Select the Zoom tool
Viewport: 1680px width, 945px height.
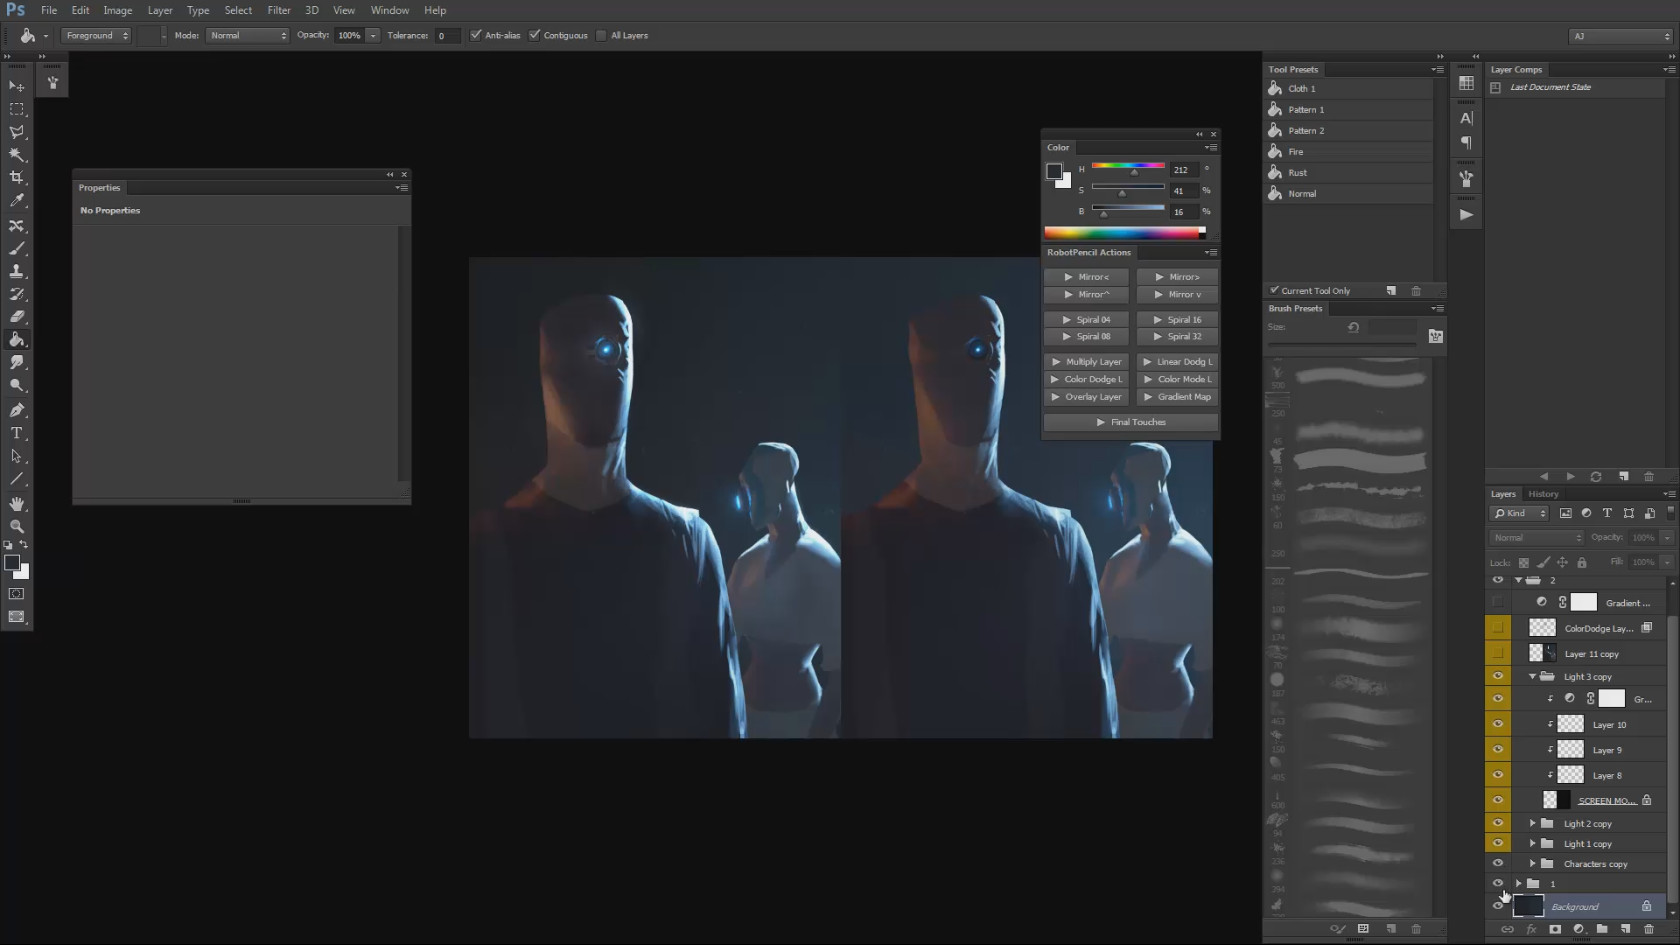[x=17, y=526]
